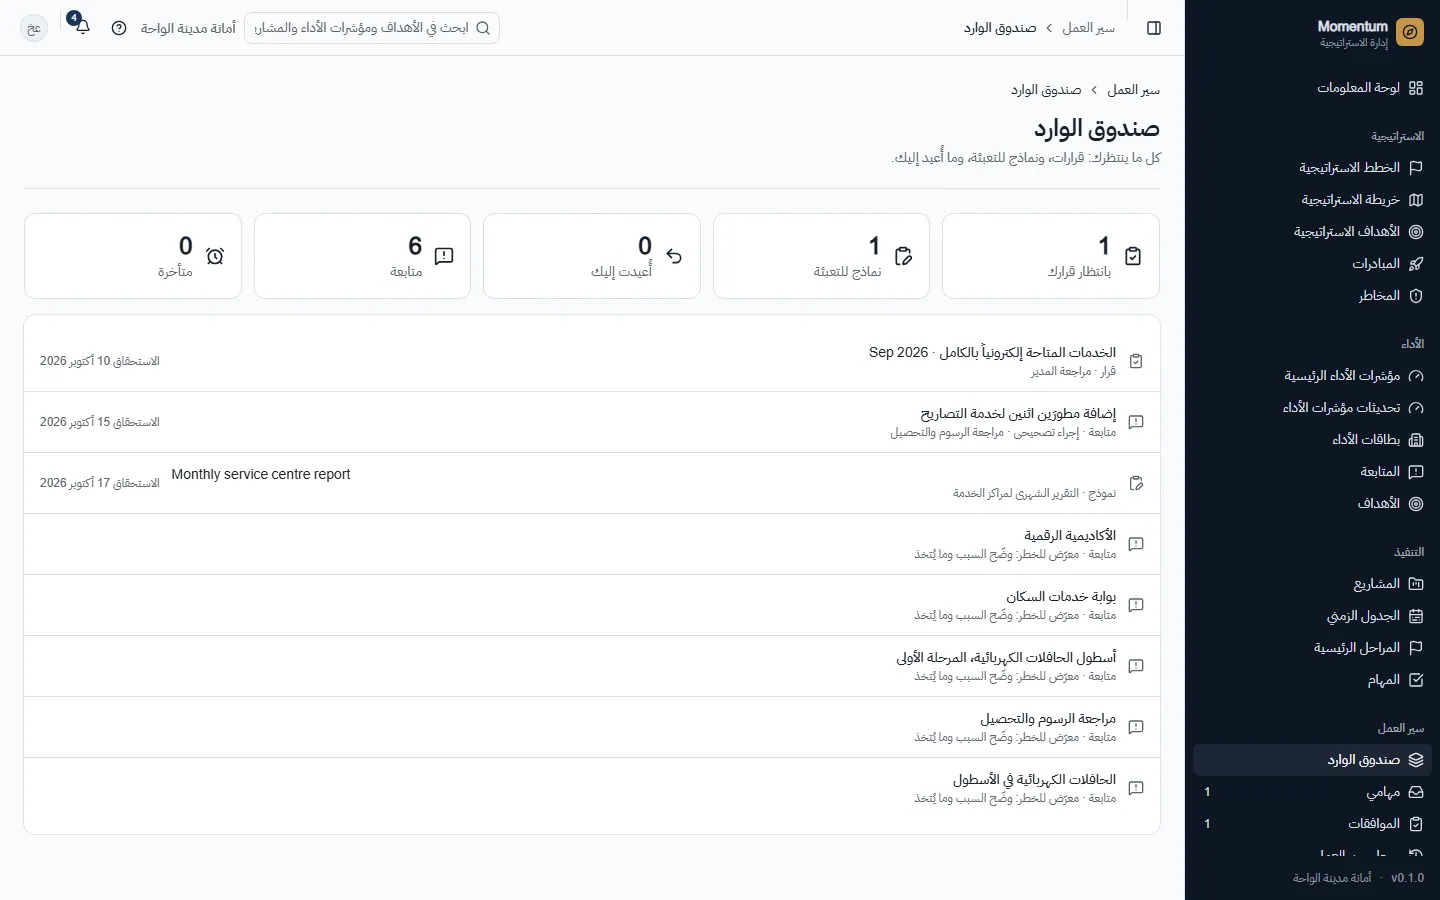Click the flag icon beside الخطط الاستراتيجية
This screenshot has width=1440, height=900.
[1416, 168]
